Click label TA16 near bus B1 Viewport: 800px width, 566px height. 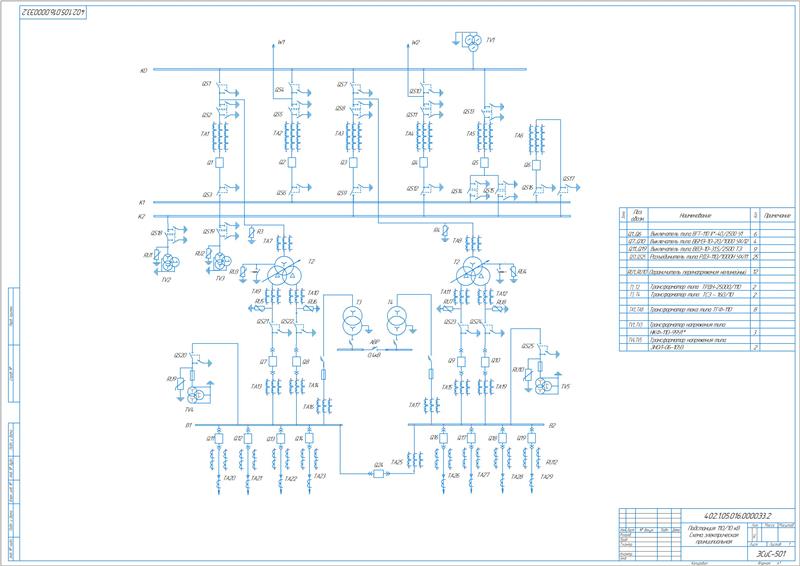pos(308,407)
